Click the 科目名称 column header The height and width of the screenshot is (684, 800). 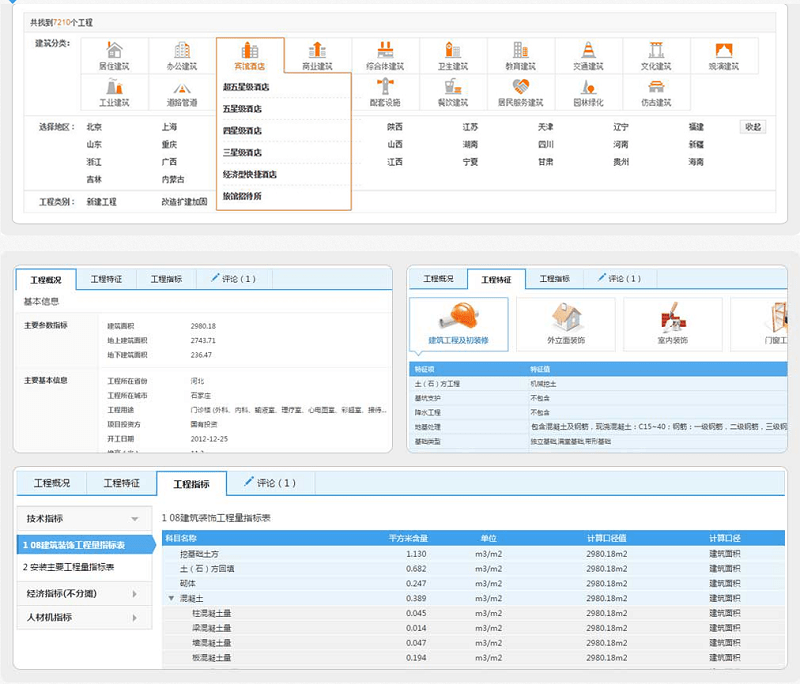181,538
